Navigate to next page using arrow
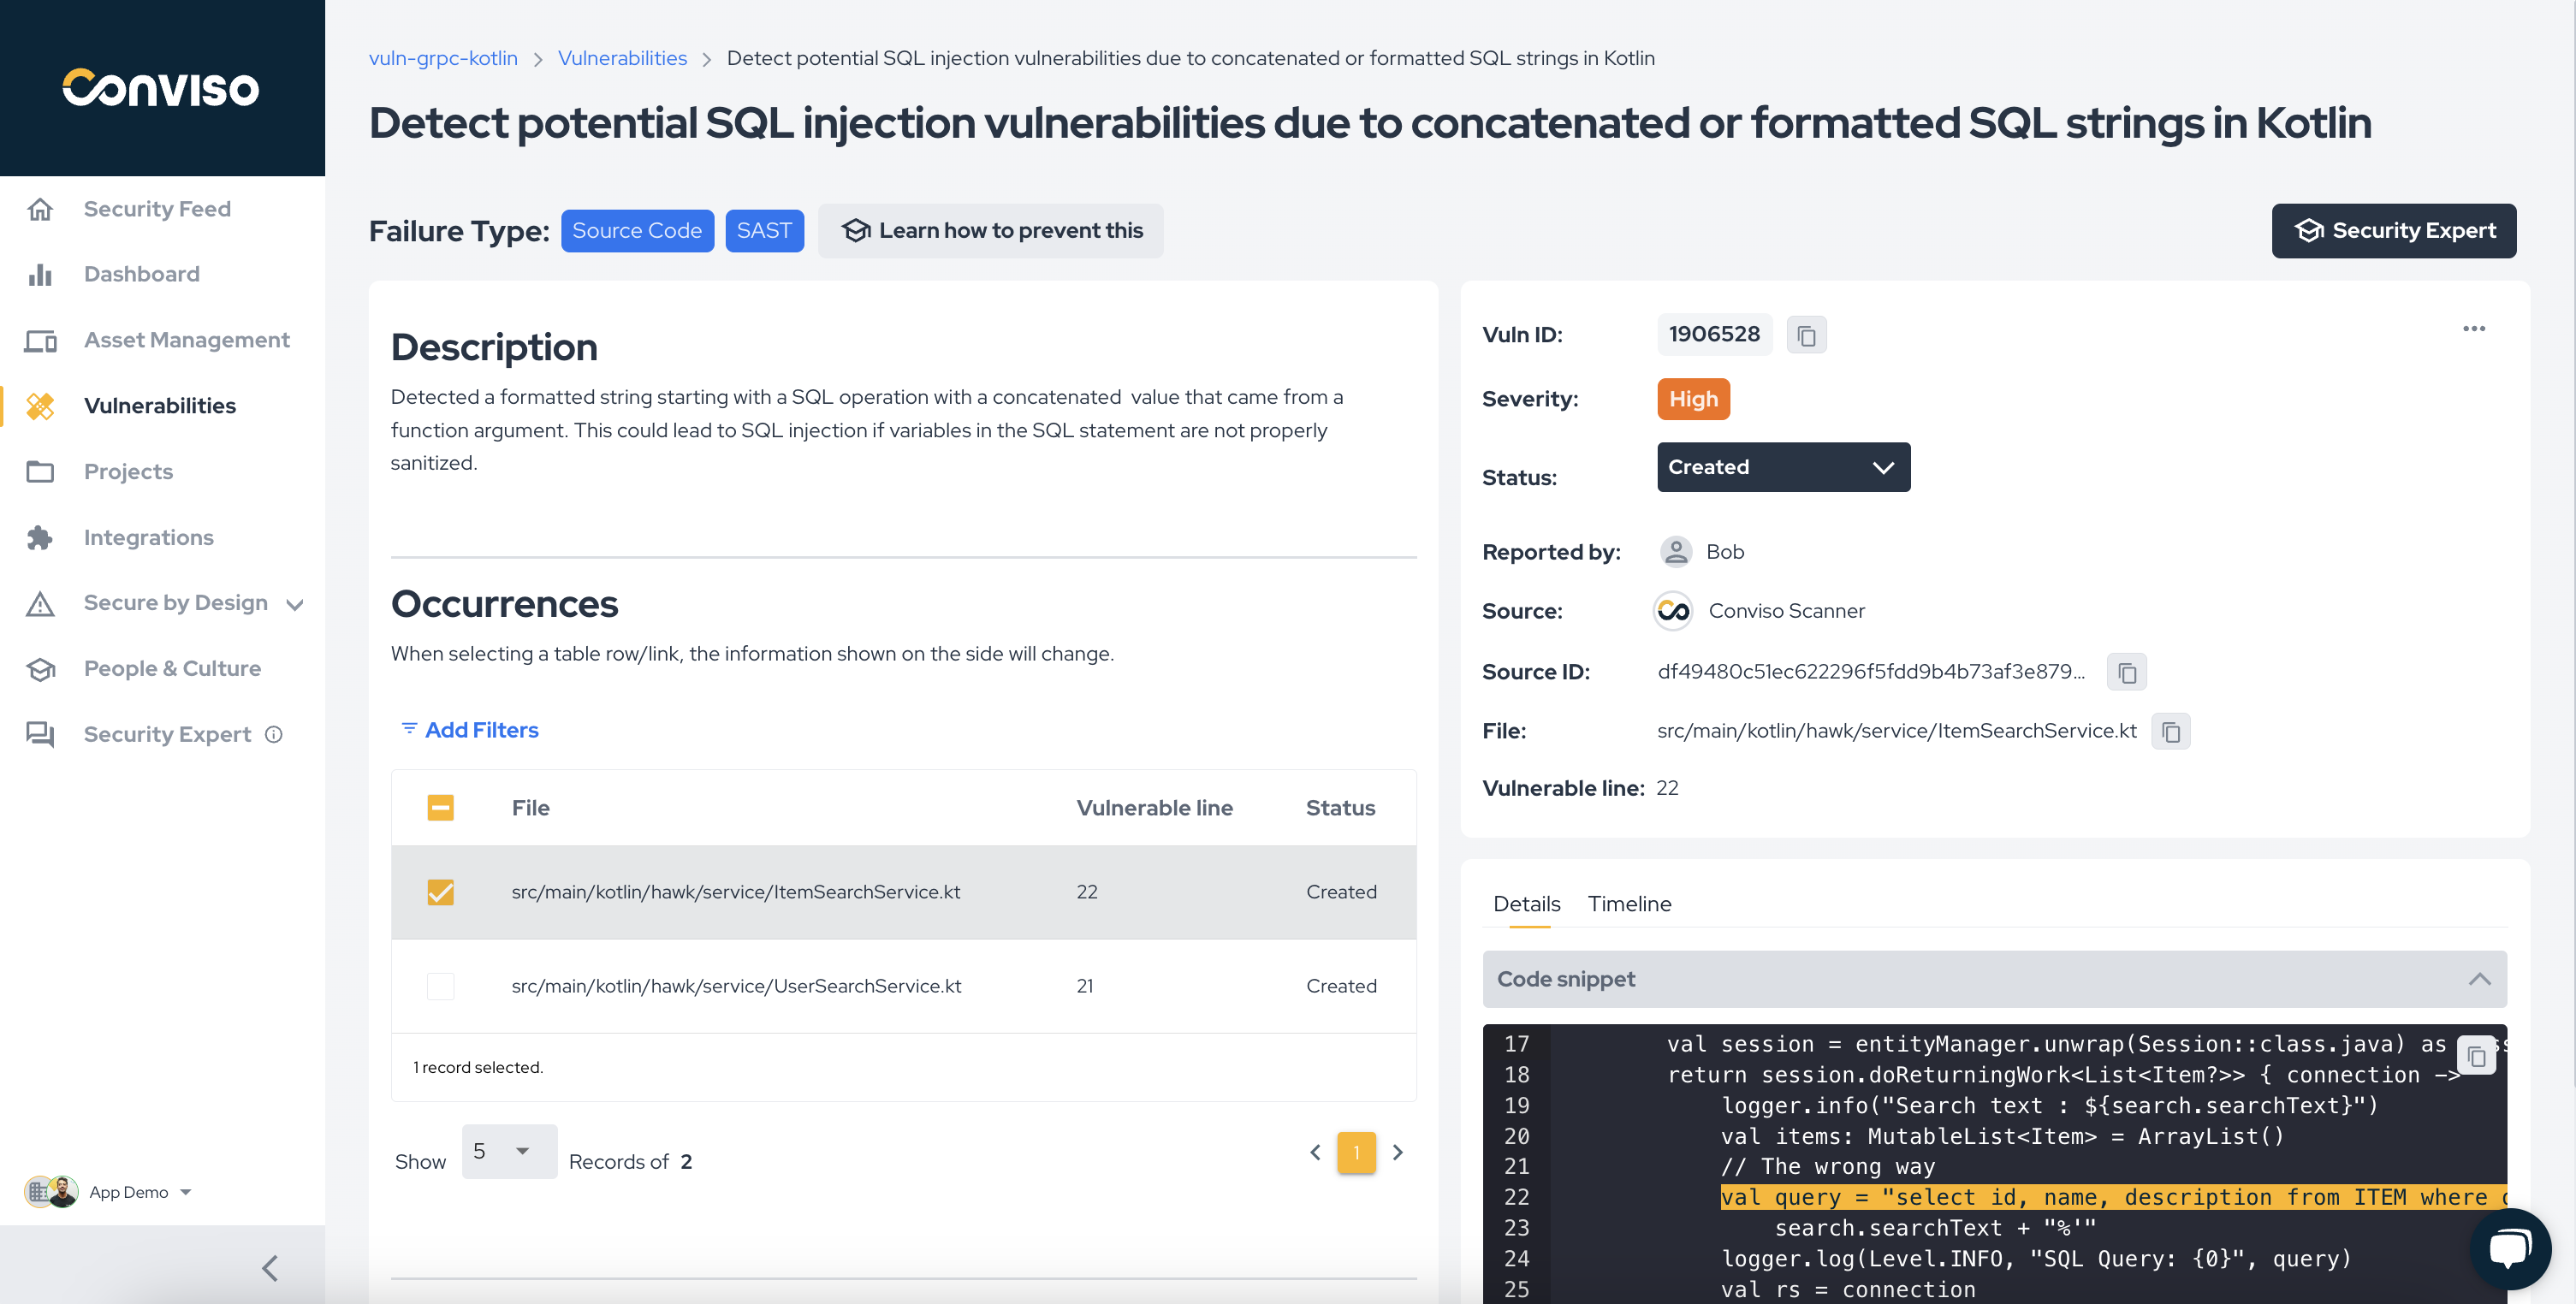This screenshot has width=2576, height=1304. [1397, 1151]
